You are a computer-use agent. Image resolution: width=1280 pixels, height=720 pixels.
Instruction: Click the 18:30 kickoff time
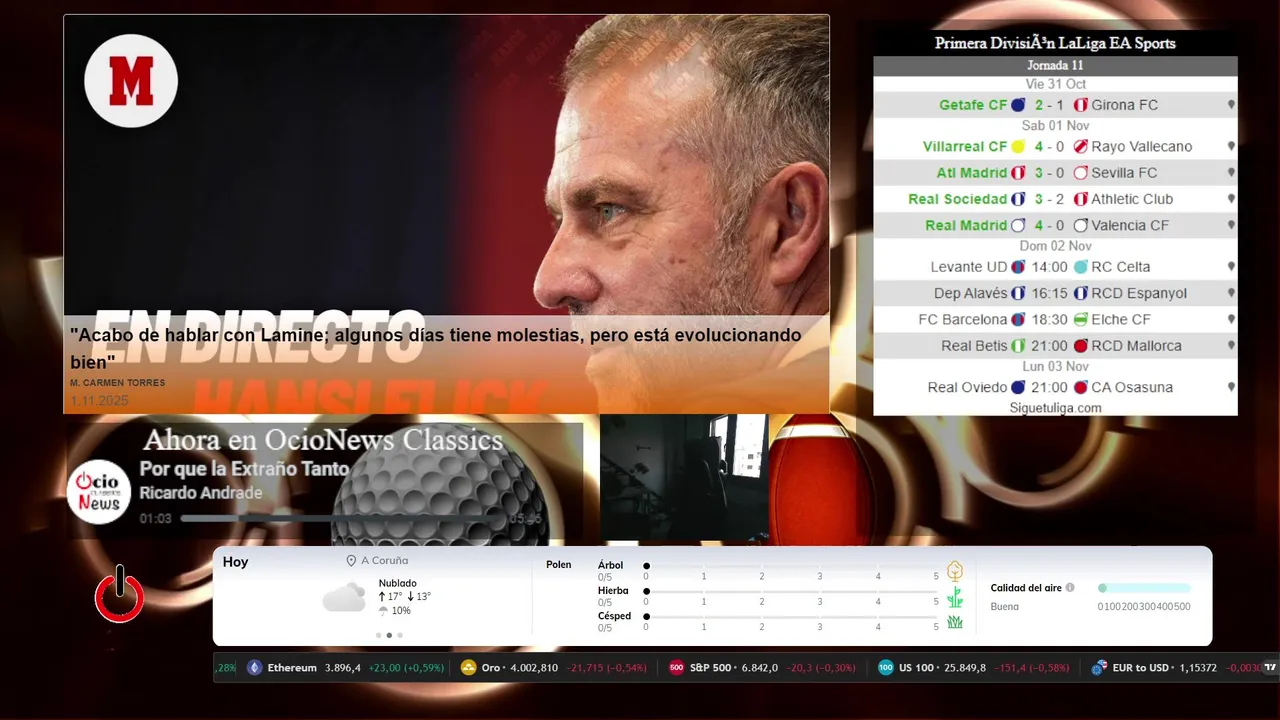click(1050, 319)
